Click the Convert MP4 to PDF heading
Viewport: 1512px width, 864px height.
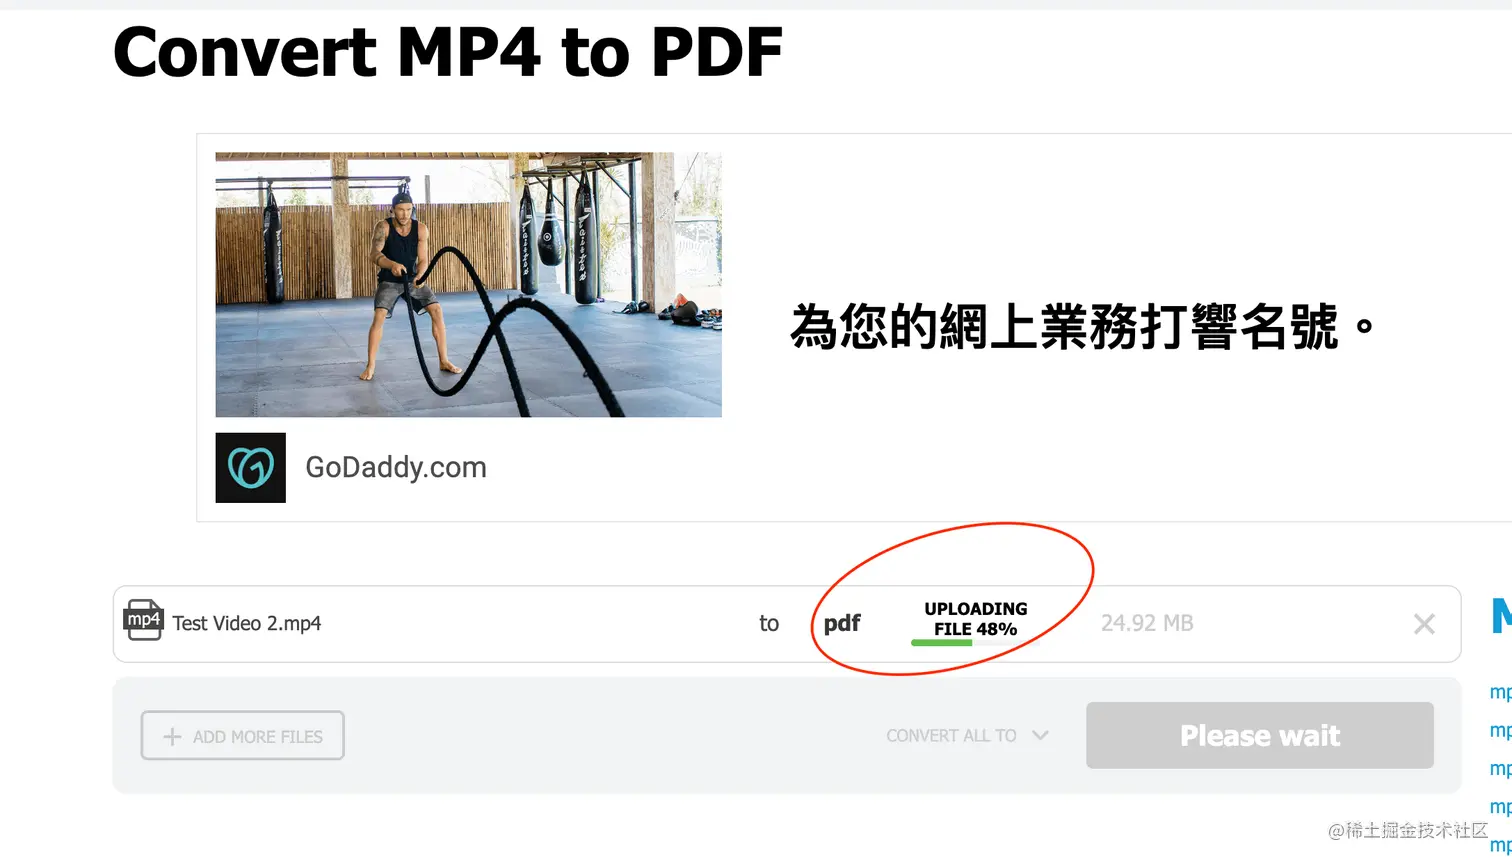[447, 52]
